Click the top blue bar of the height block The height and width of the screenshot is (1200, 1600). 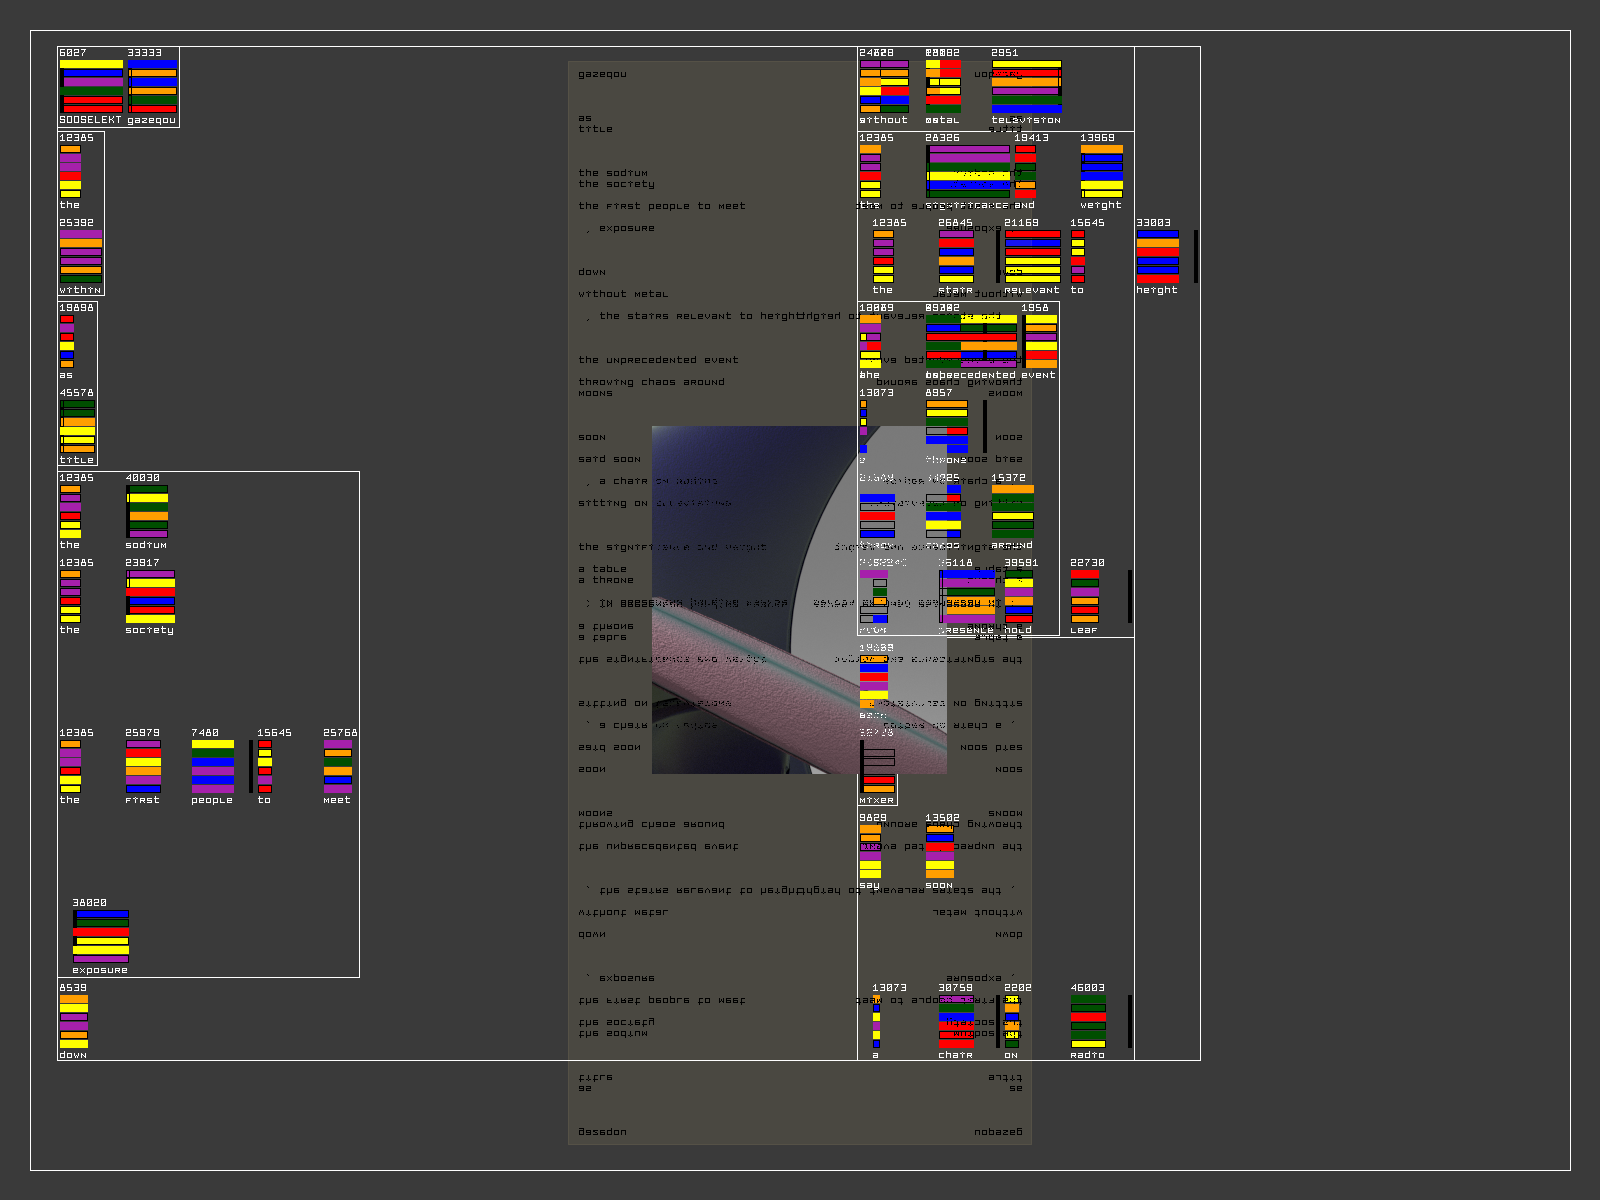tap(1157, 234)
